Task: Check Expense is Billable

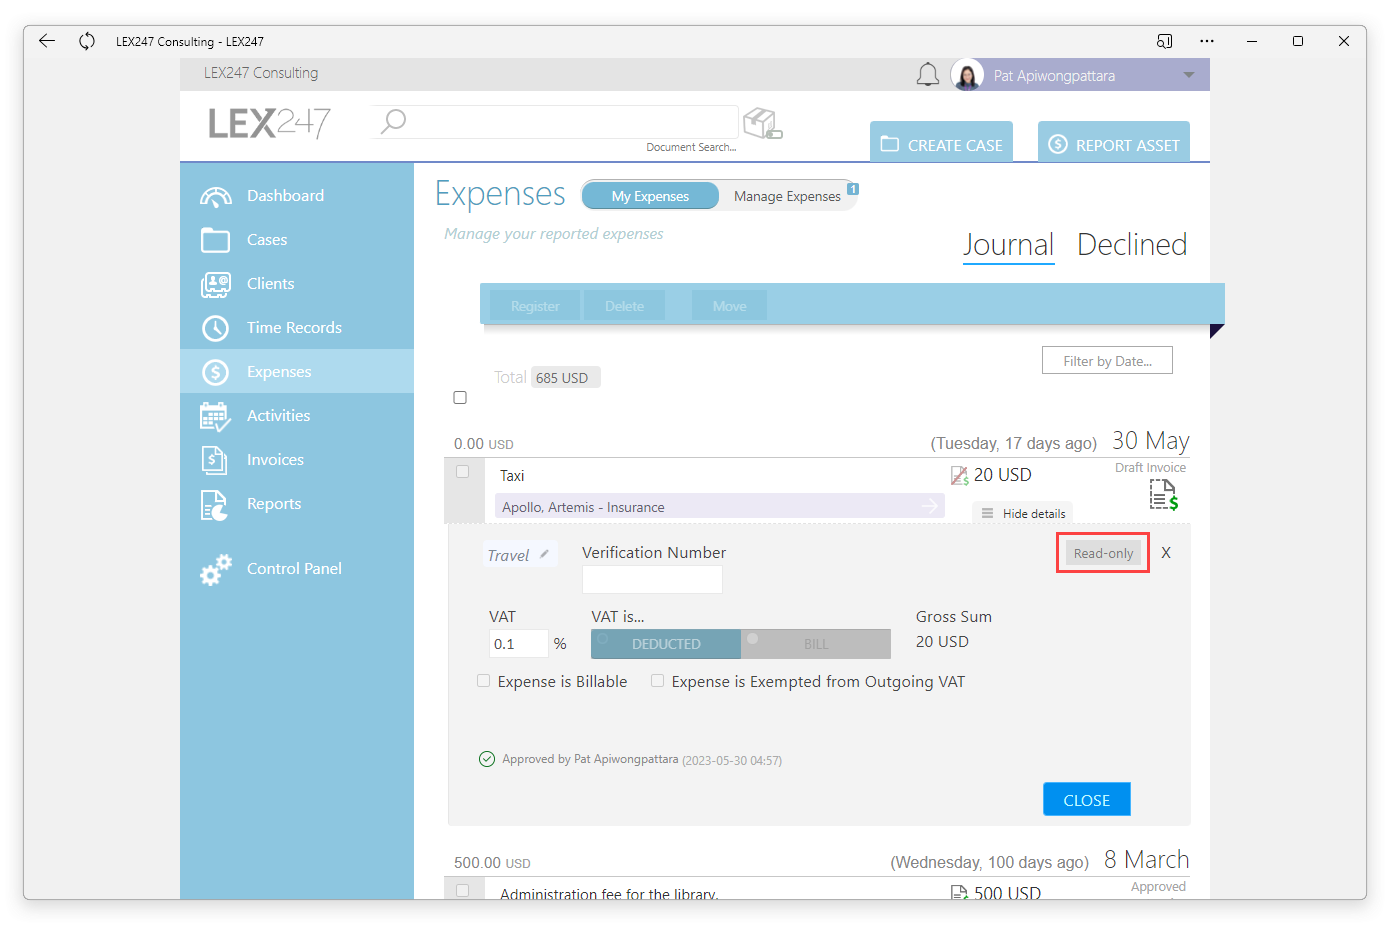Action: pos(484,681)
